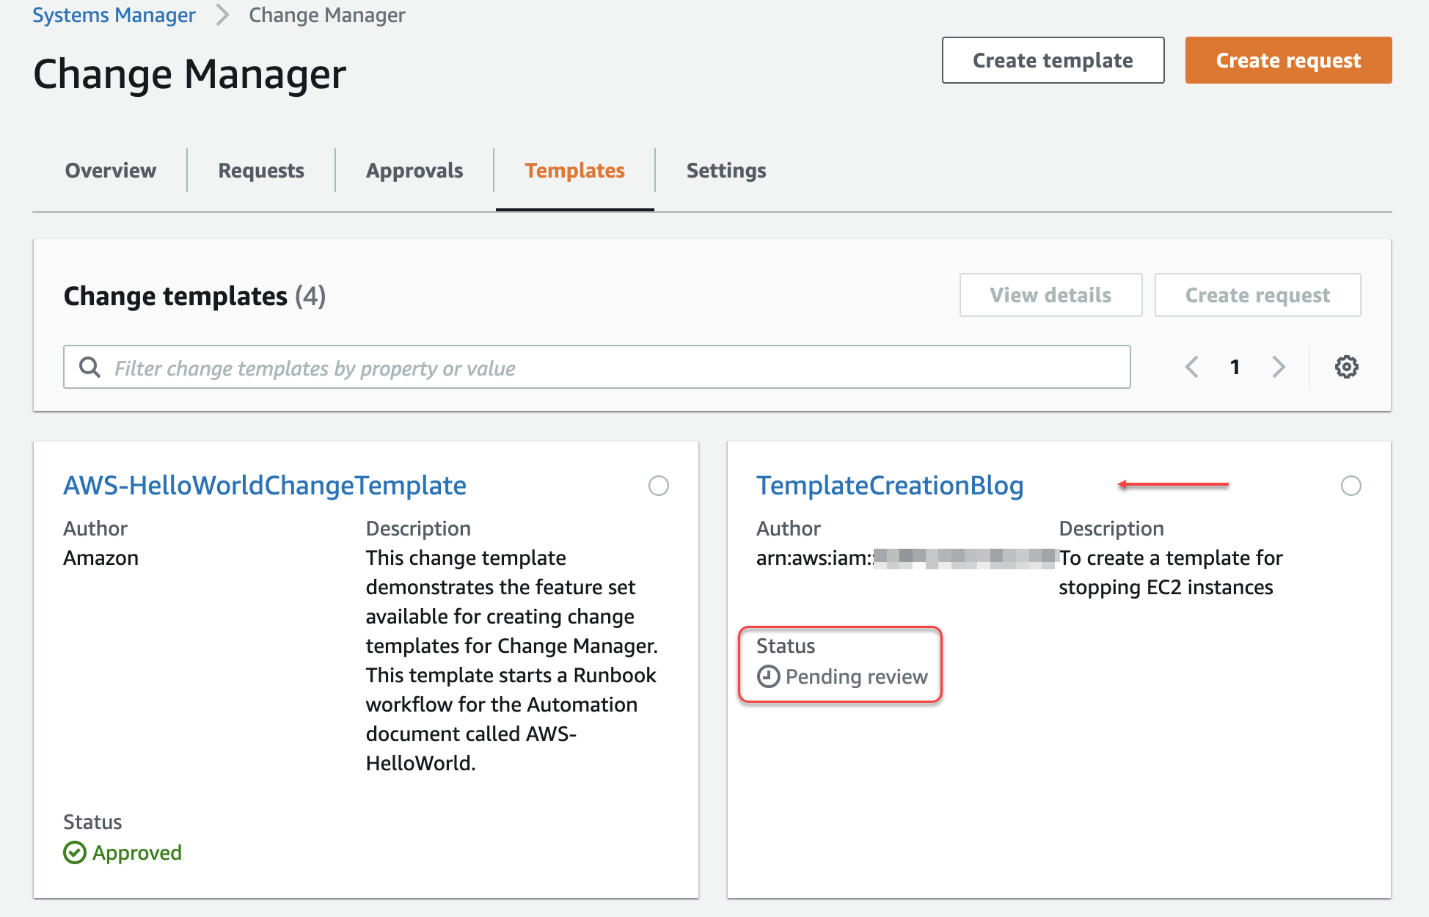Select the AWS-HelloWorldChangeTemplate radio button
Image resolution: width=1429 pixels, height=917 pixels.
pyautogui.click(x=658, y=485)
